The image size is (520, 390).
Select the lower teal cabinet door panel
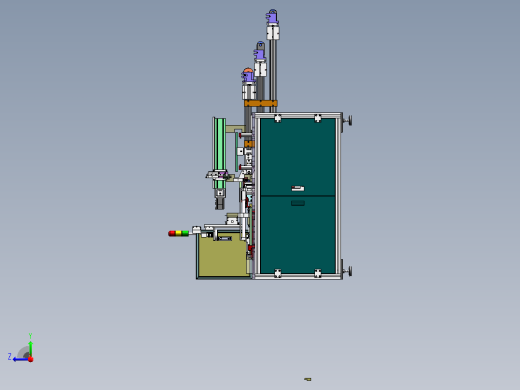click(298, 235)
